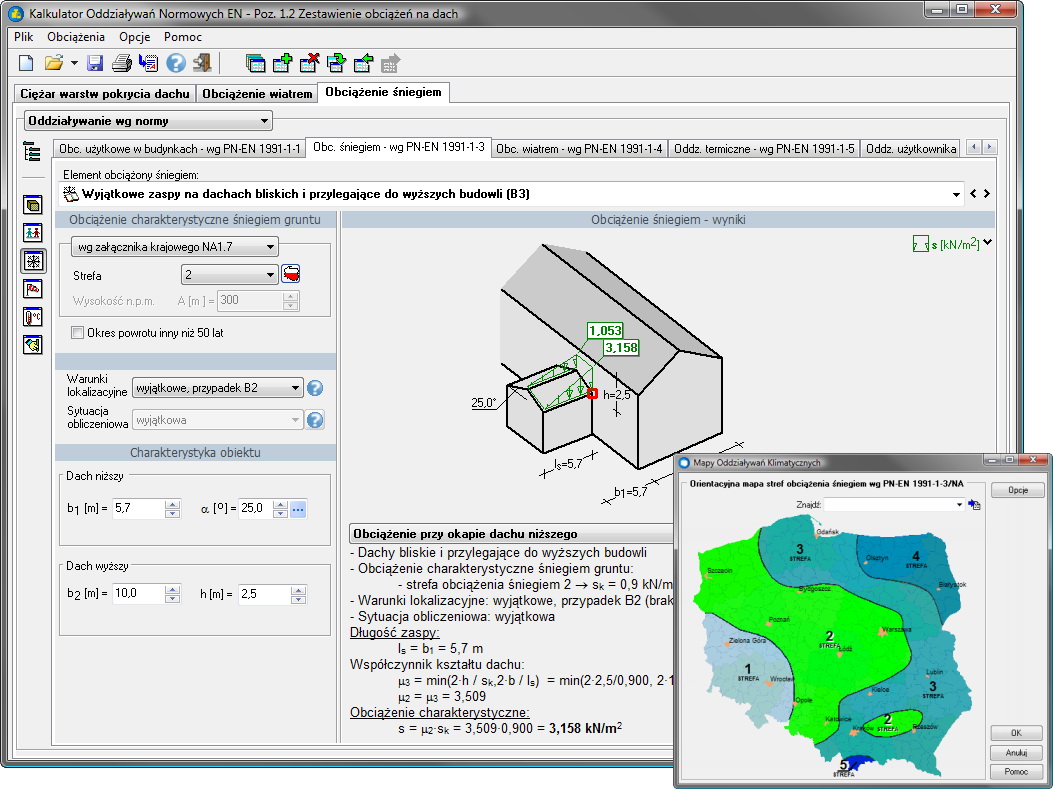Switch to Obciążenie wiatrem tab
The image size is (1053, 789).
click(256, 93)
